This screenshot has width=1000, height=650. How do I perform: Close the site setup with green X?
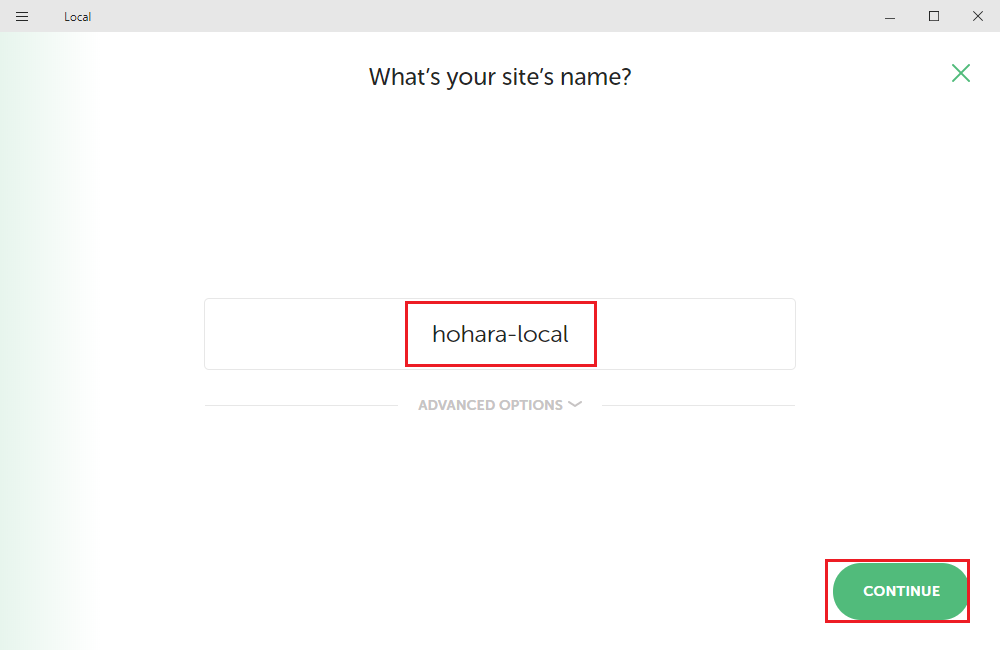tap(961, 73)
